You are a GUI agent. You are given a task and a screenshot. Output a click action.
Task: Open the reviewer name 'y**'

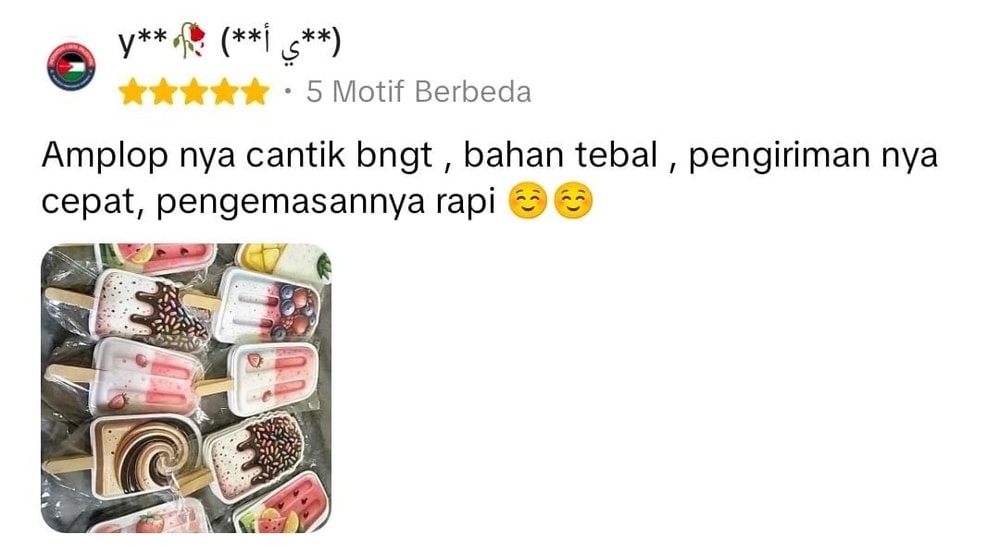point(143,41)
